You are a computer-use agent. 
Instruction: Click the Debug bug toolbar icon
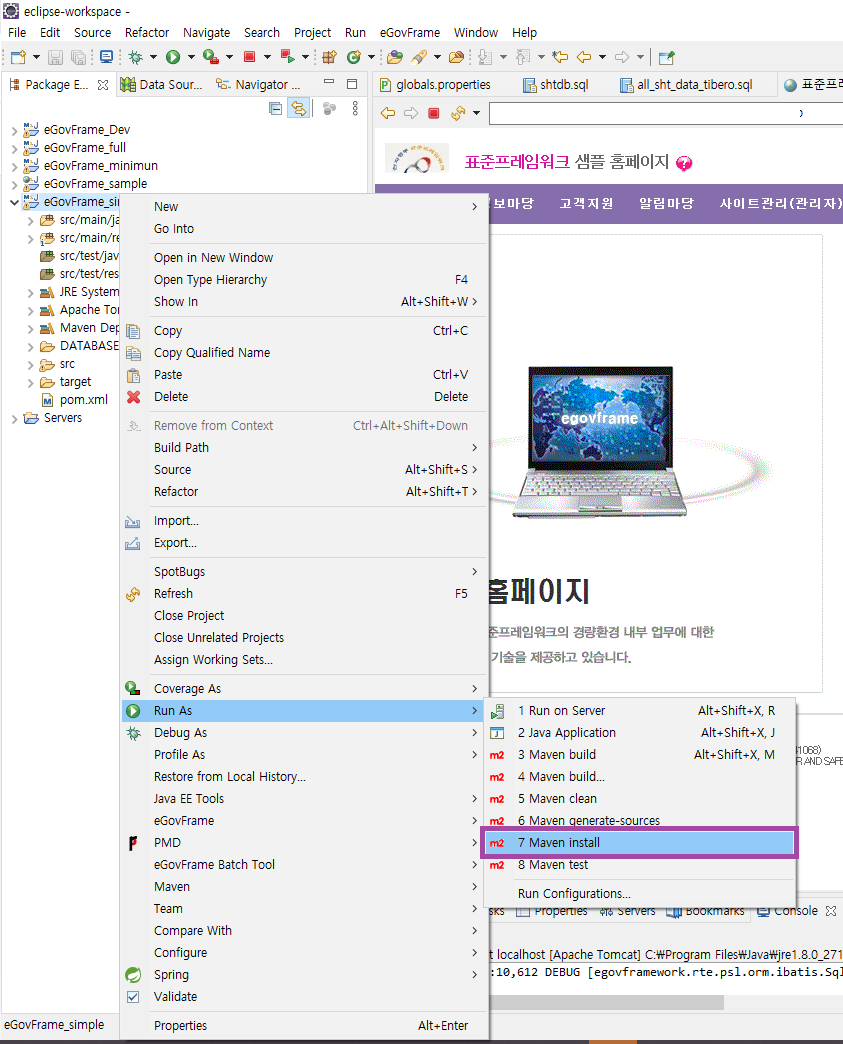point(136,57)
